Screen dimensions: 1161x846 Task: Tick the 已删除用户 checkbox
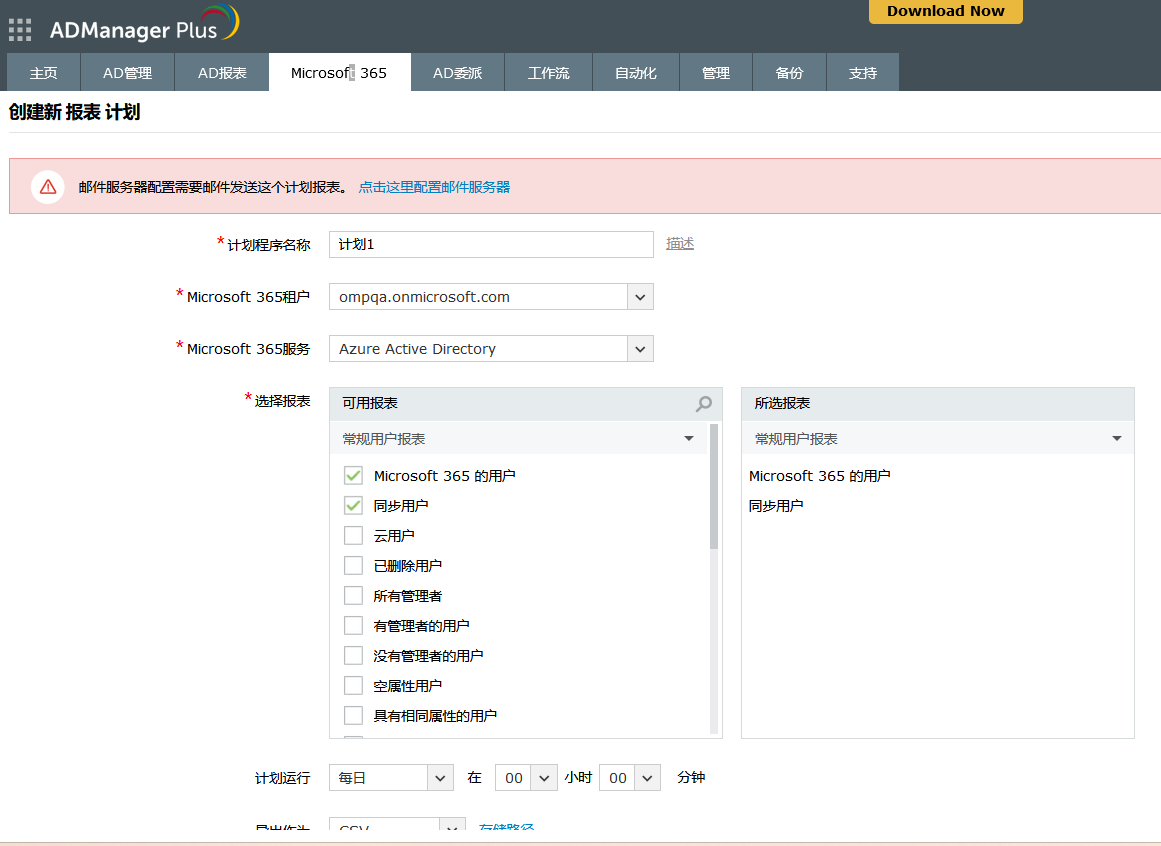click(353, 565)
